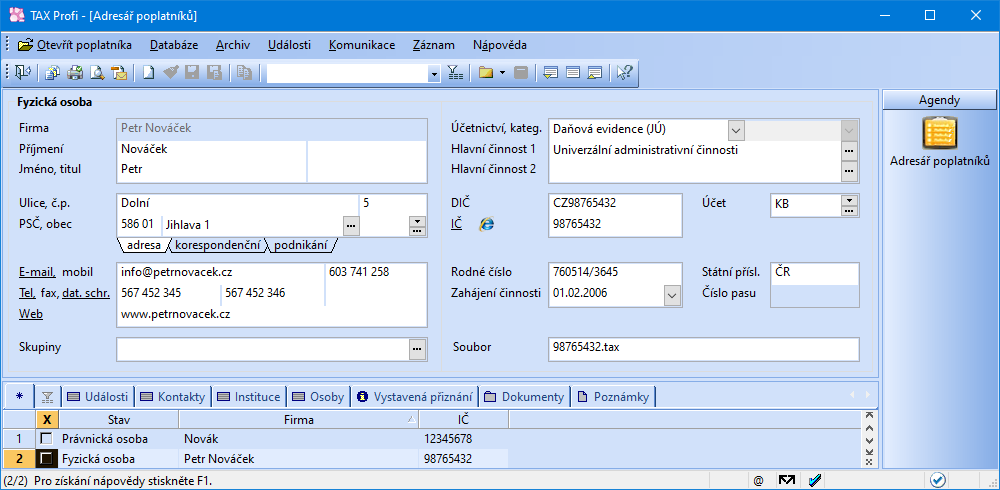
Task: Switch to Vystavená přiznání tab
Action: [416, 397]
